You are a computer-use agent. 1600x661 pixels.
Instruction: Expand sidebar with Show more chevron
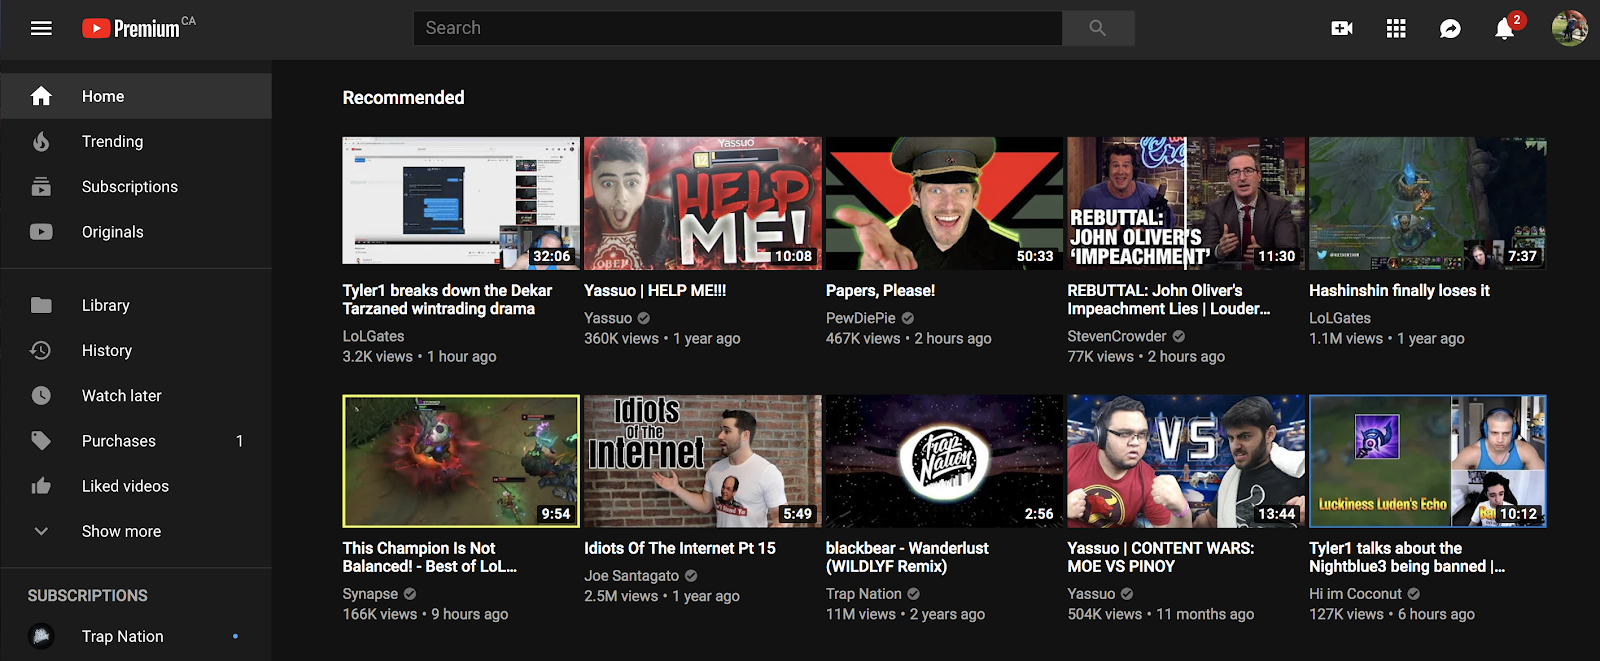point(41,531)
